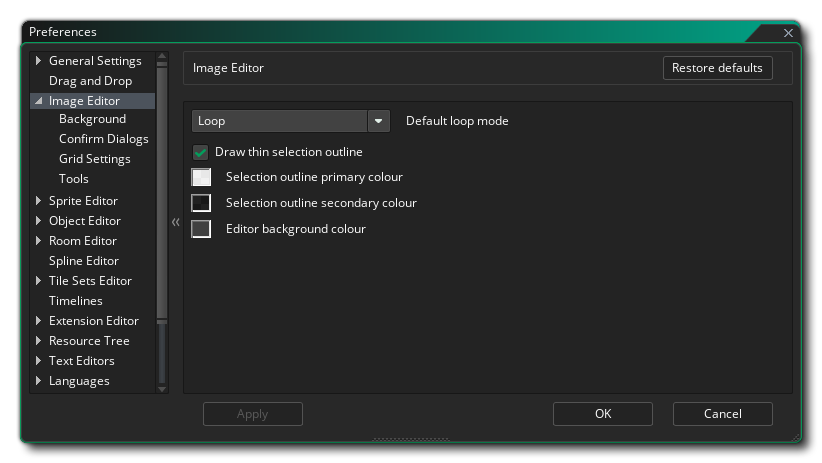
Task: Select Tools under Image Editor
Action: (74, 179)
